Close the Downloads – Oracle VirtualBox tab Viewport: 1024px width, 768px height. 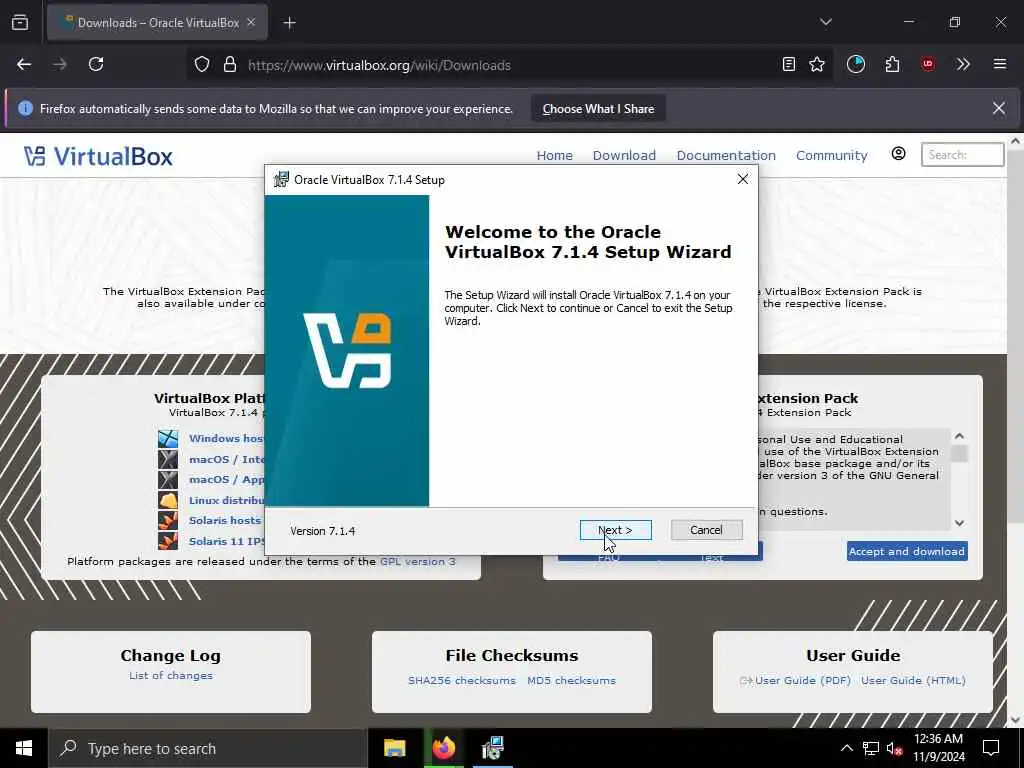251,23
